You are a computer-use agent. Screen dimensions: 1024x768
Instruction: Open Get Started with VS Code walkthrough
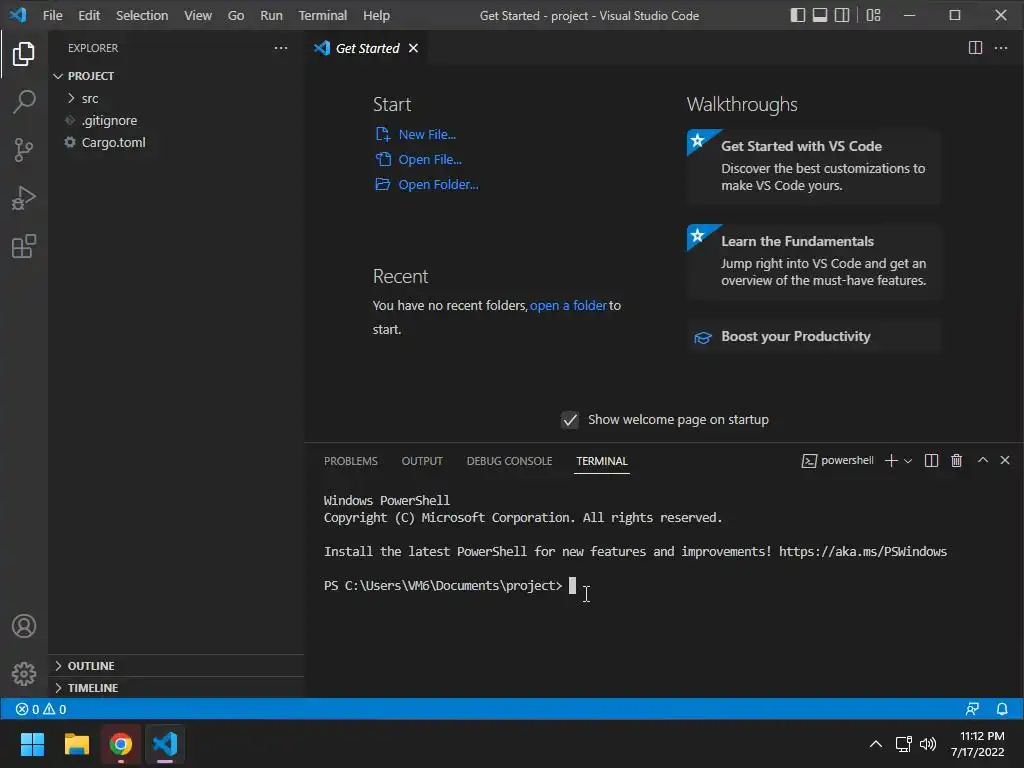[x=813, y=166]
